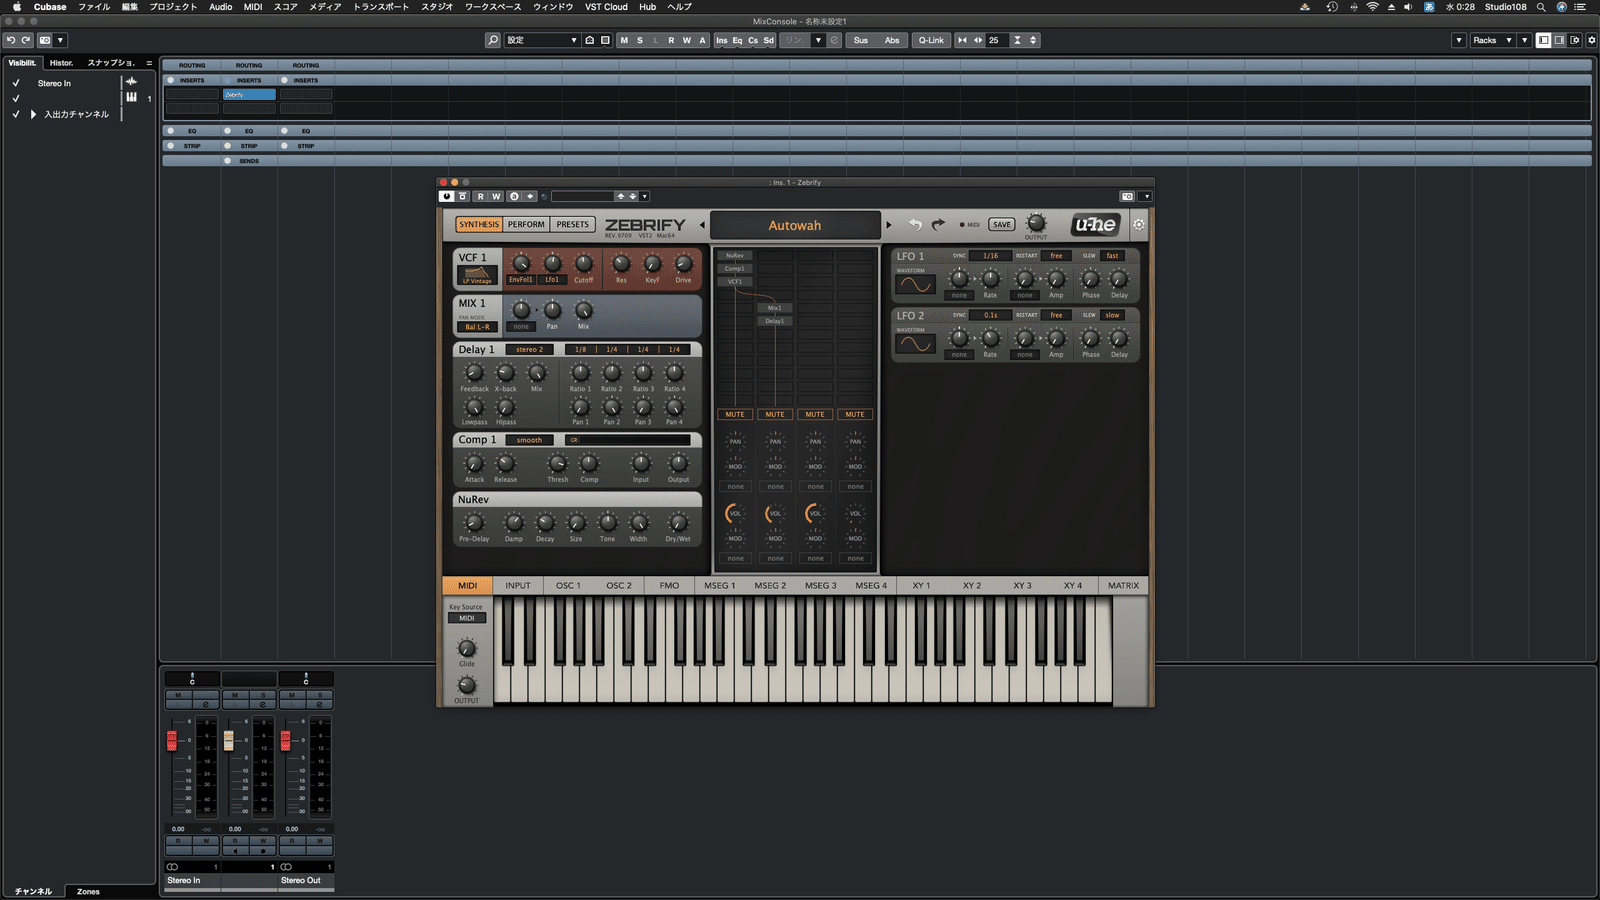Click the u-he logo

click(x=1096, y=225)
